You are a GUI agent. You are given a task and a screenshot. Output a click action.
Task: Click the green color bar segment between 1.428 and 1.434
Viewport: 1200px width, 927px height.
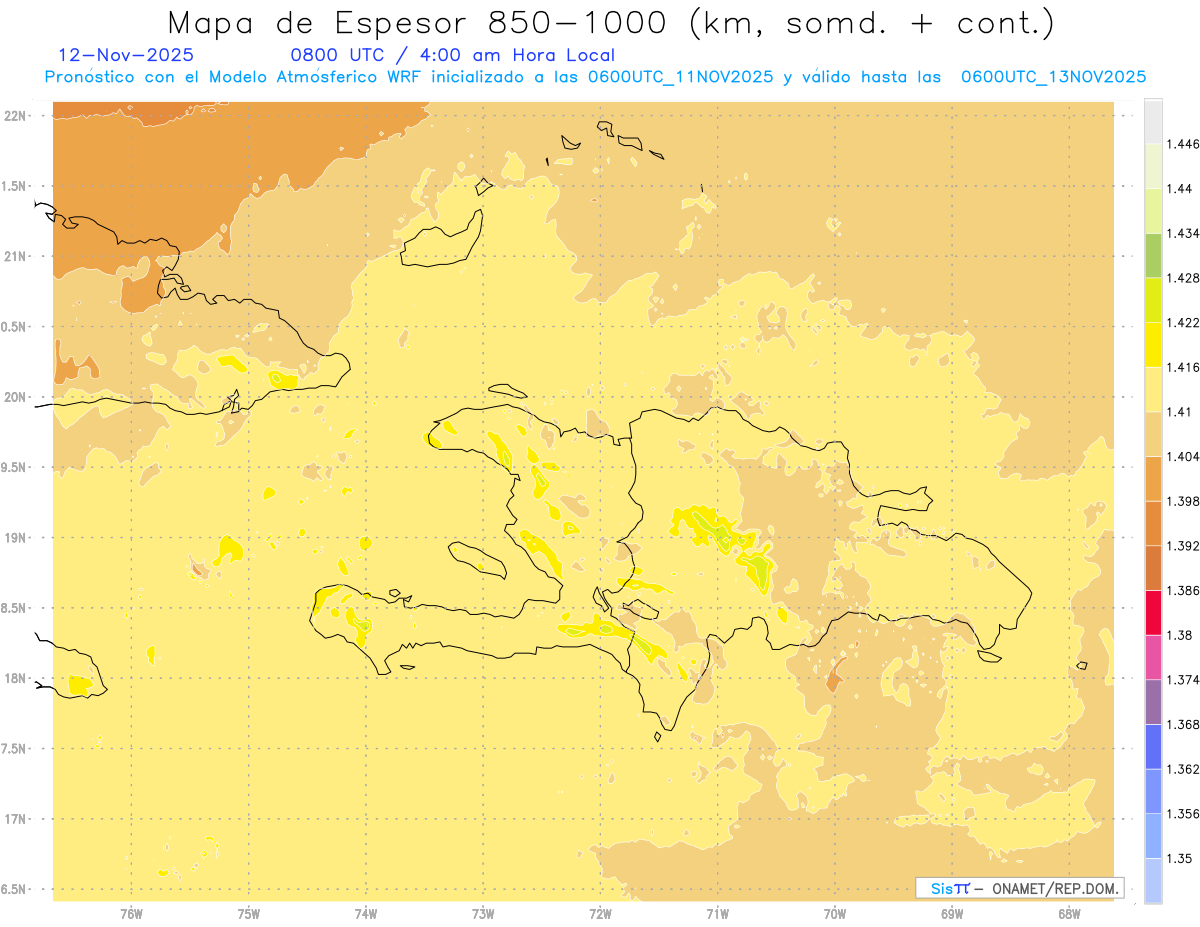tap(1153, 256)
